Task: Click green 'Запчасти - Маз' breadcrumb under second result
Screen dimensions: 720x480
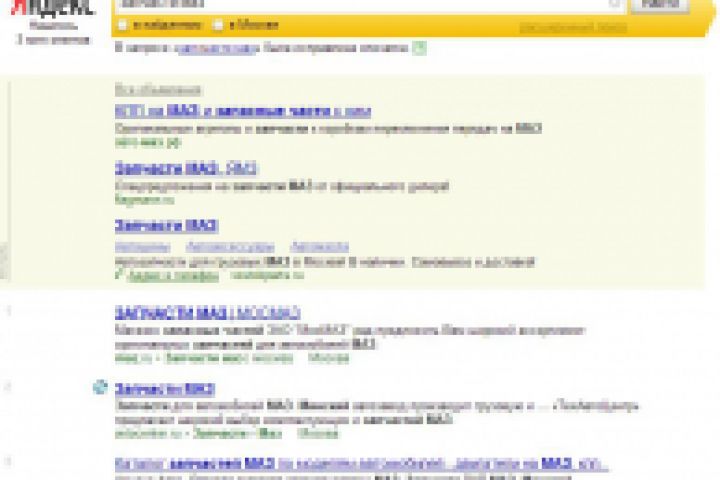Action: click(x=237, y=434)
